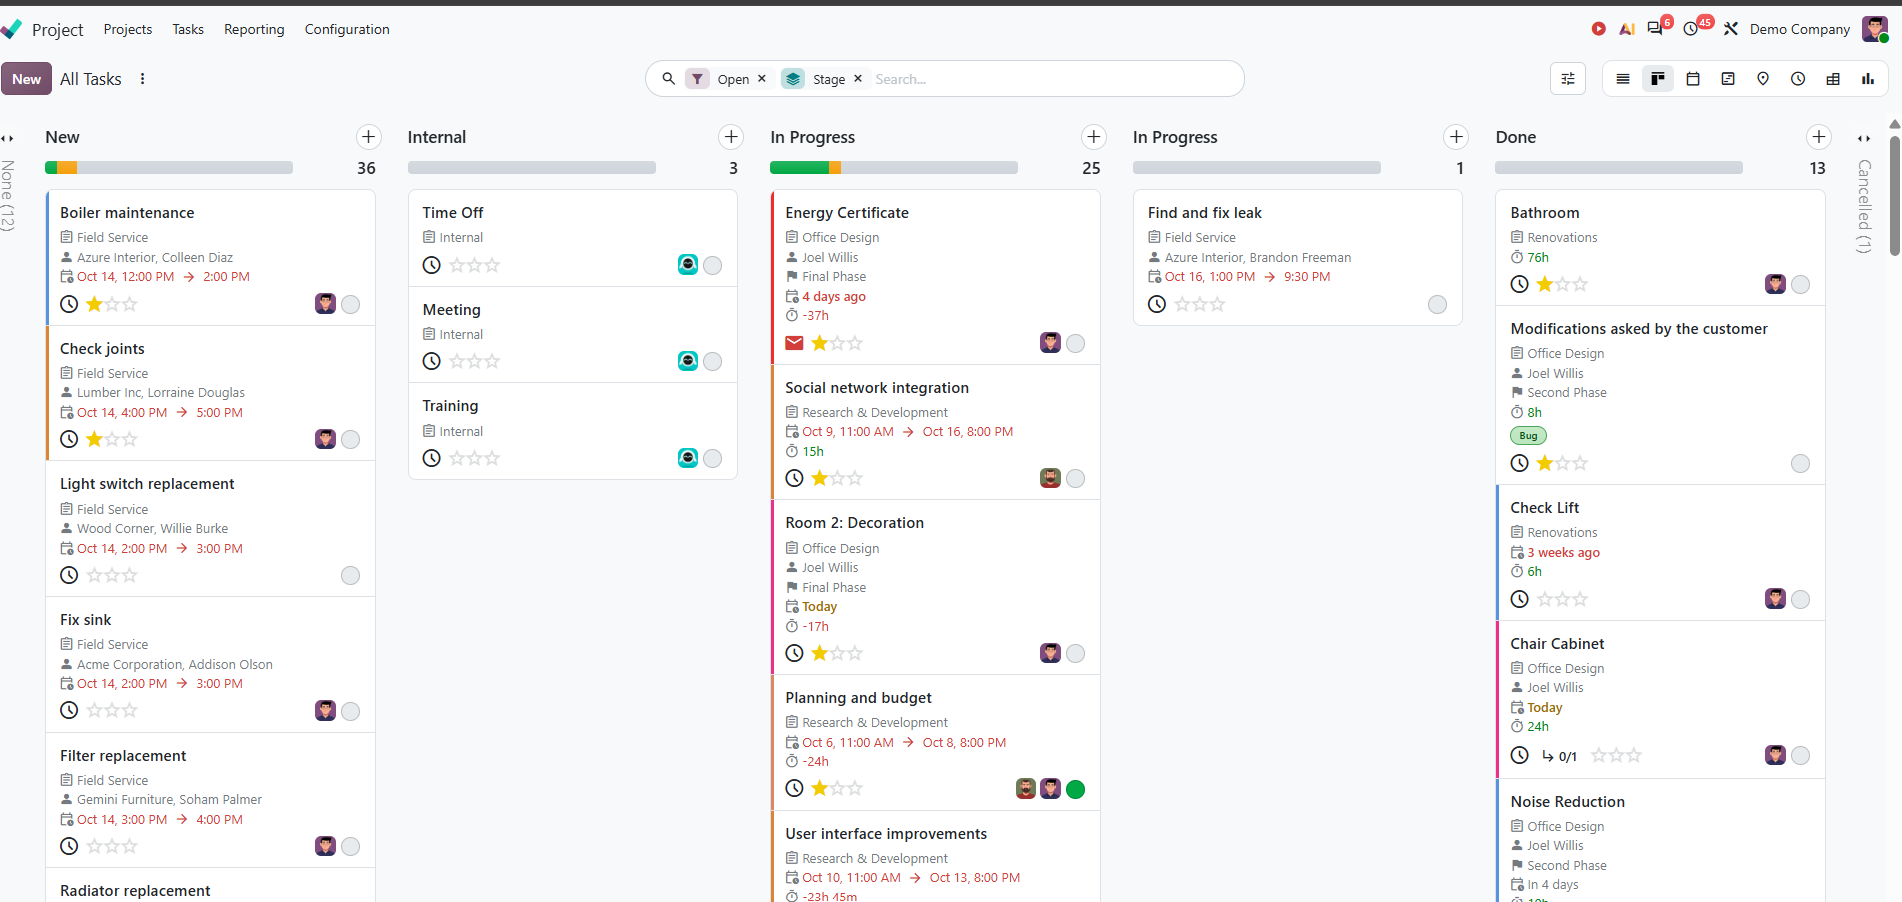Click the red recording indicator icon
Screen dimensions: 1902x902
(x=1599, y=29)
